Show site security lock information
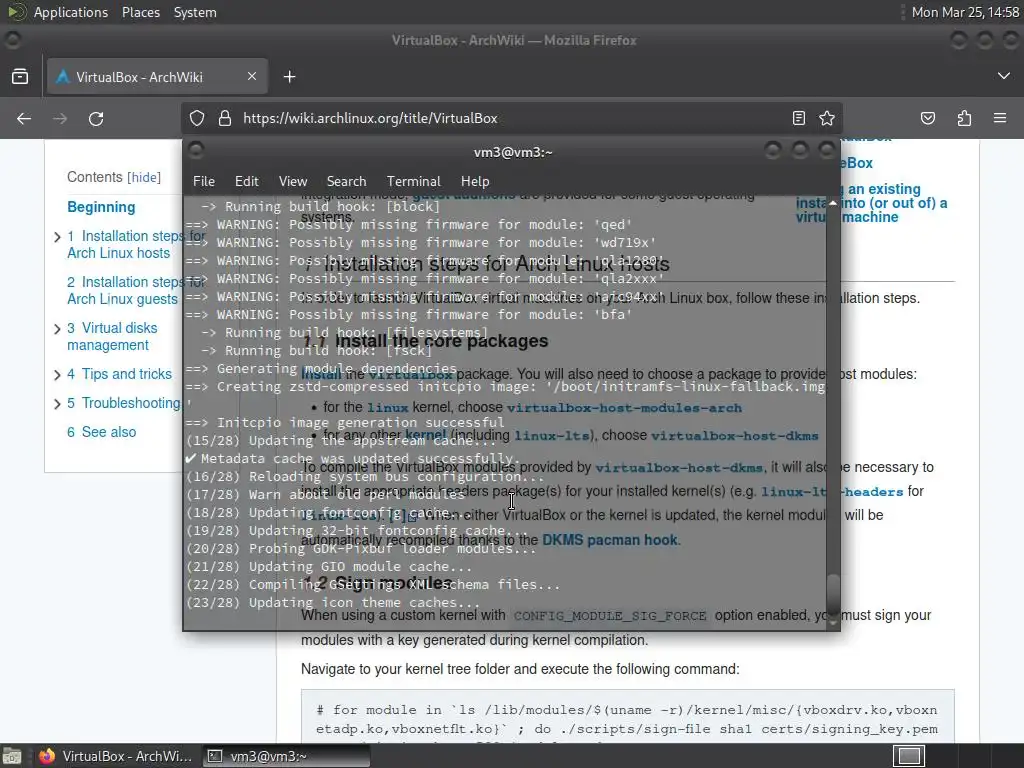The height and width of the screenshot is (768, 1024). (x=225, y=118)
